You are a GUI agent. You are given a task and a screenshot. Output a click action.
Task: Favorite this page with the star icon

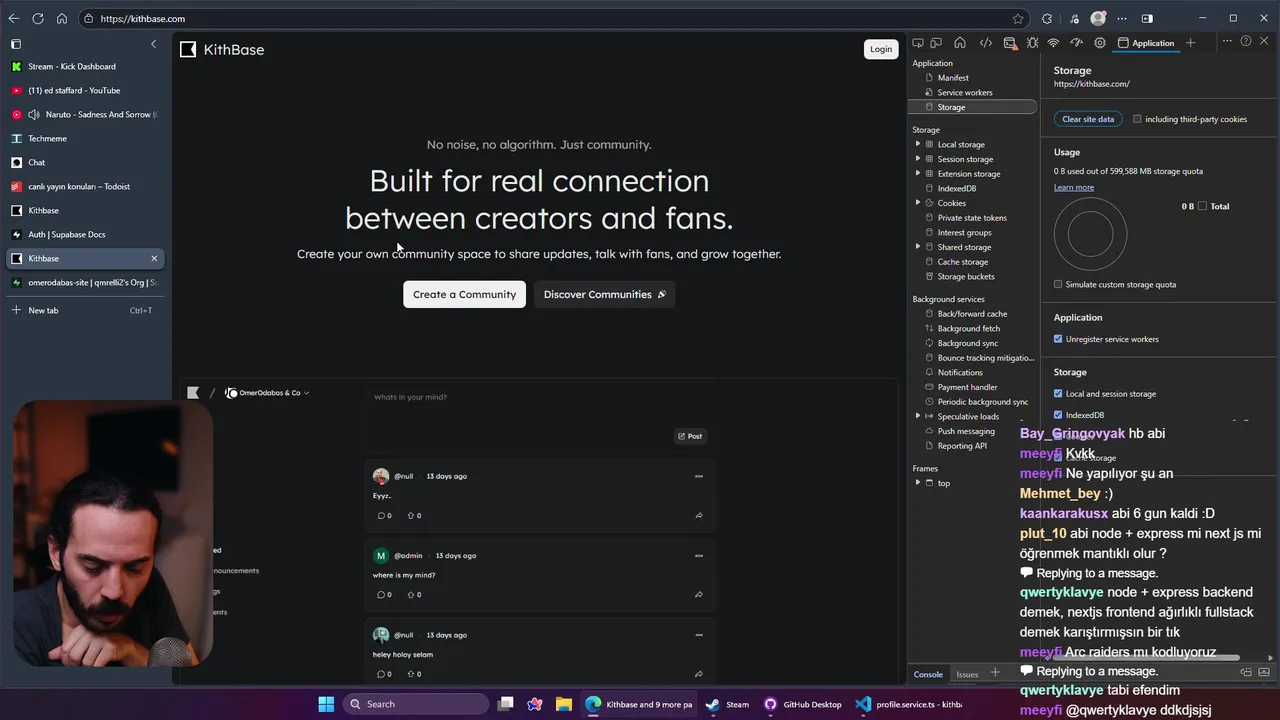click(1018, 18)
